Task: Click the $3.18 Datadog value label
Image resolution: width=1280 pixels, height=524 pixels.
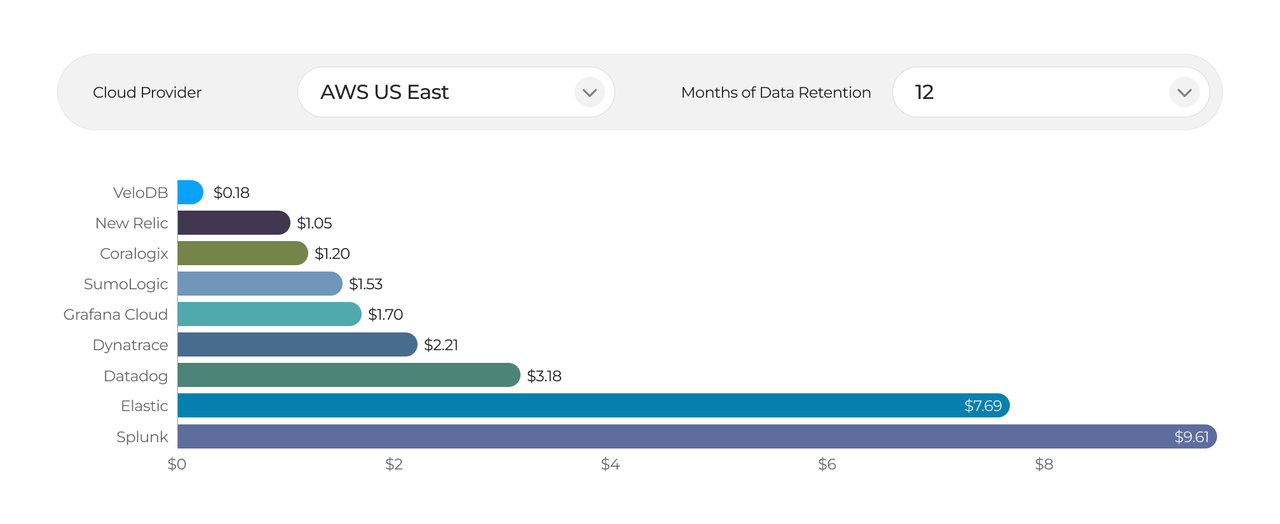Action: point(544,376)
